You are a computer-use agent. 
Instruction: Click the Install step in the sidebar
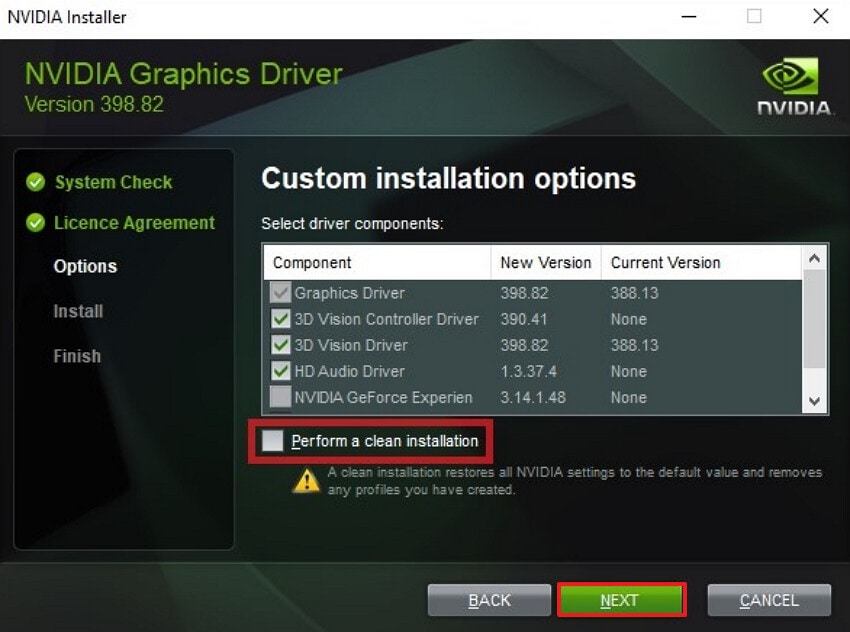point(77,311)
